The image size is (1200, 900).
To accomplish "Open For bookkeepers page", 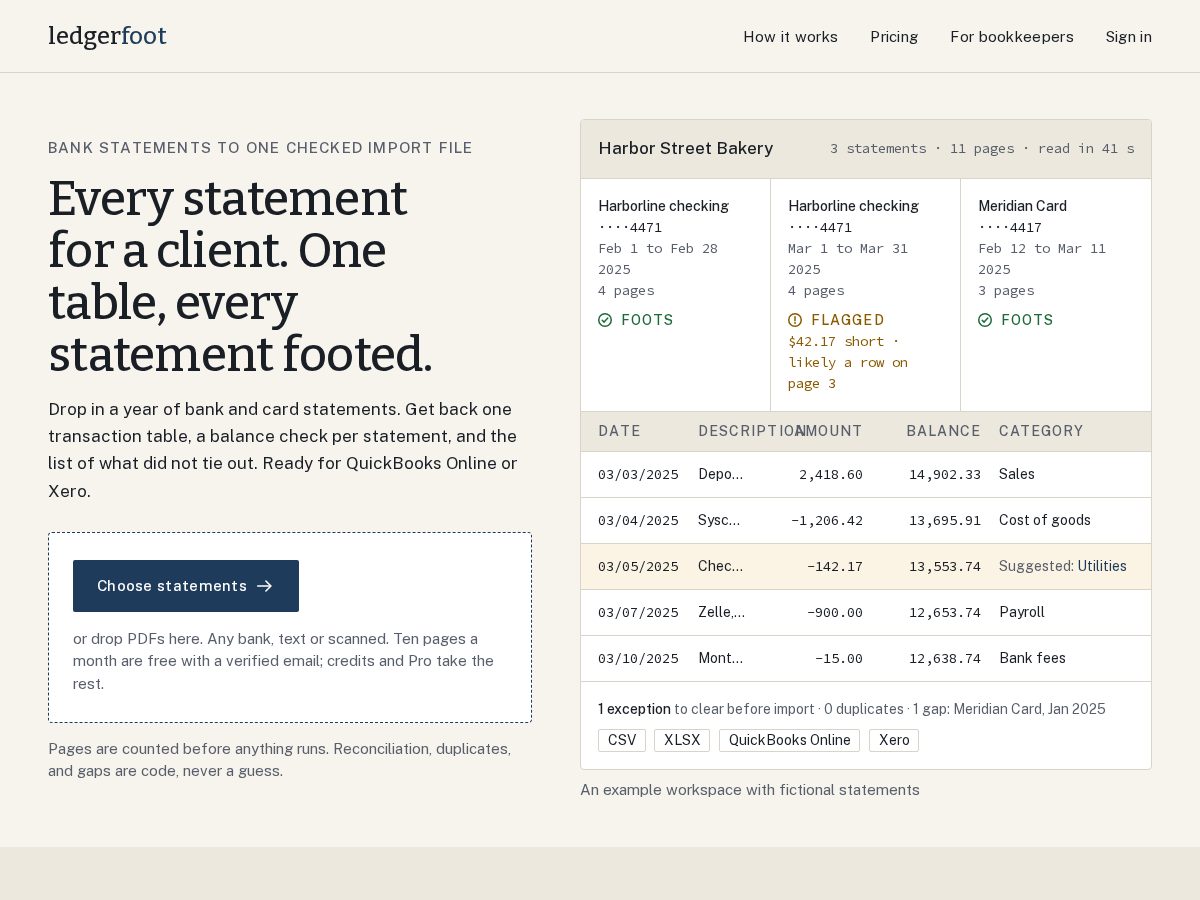I will point(1012,37).
